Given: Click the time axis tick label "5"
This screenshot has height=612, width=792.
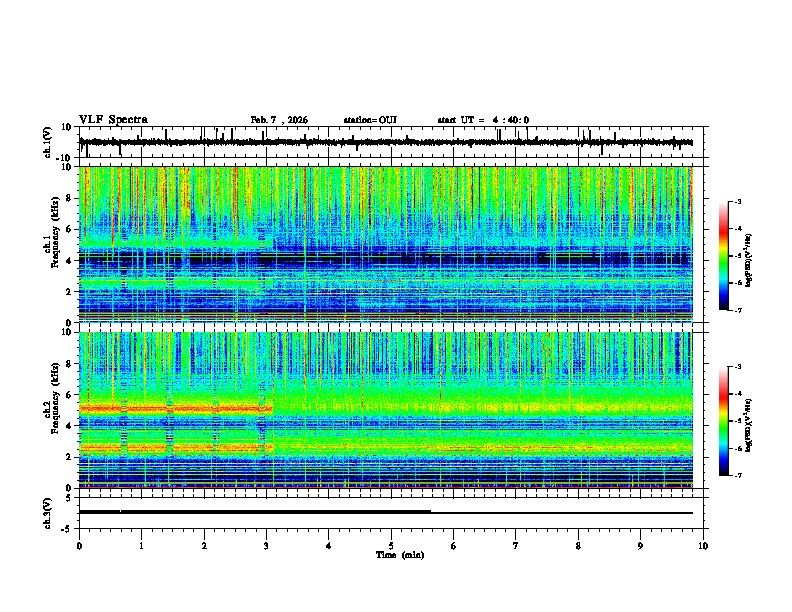Looking at the screenshot, I should coord(391,546).
